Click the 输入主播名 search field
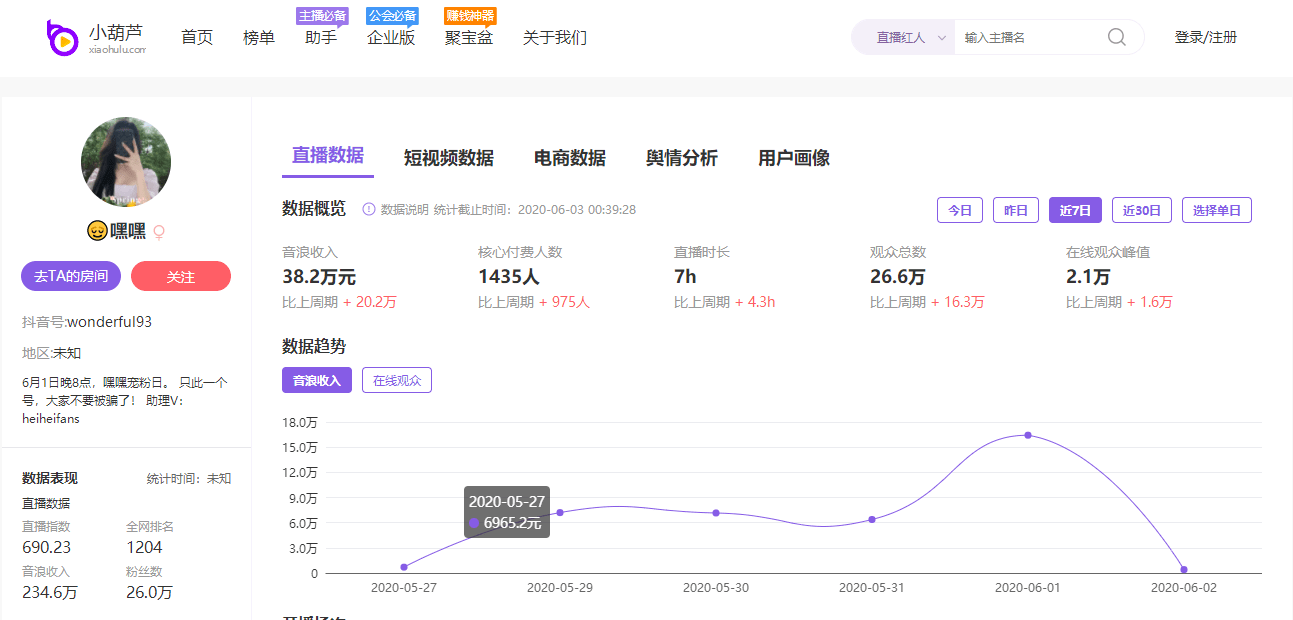 pos(1030,38)
